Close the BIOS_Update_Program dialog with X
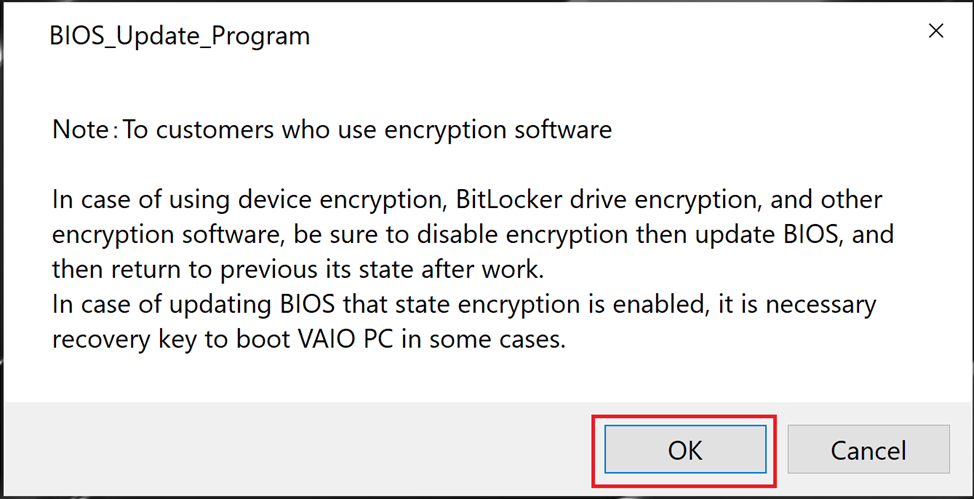Viewport: 974px width, 499px height. click(936, 31)
